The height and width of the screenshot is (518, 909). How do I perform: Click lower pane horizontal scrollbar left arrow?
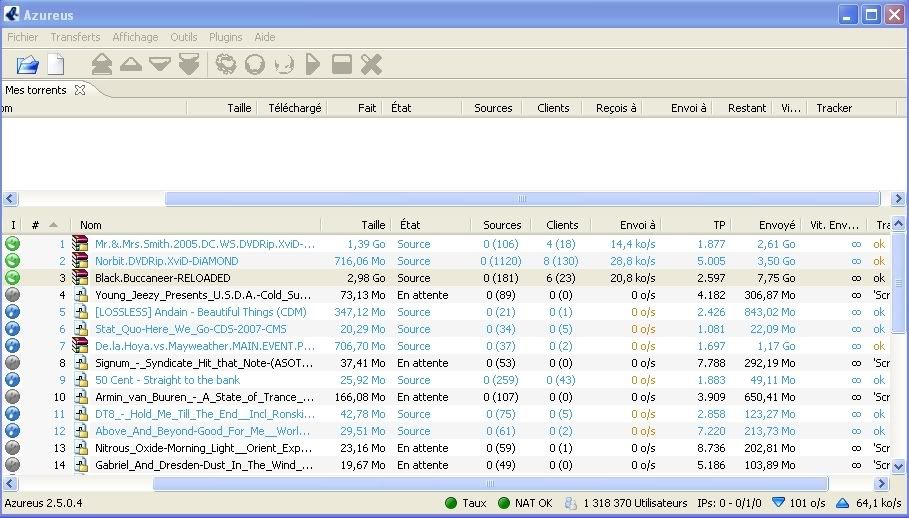(10, 483)
